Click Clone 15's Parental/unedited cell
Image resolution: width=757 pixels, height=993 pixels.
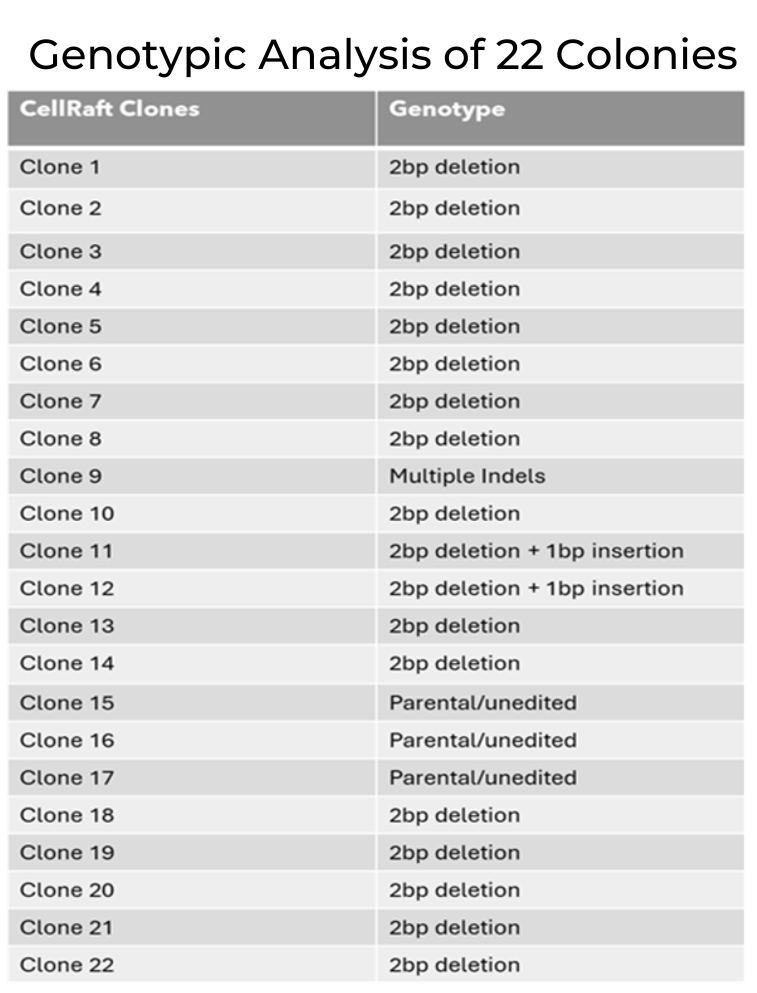[x=560, y=702]
